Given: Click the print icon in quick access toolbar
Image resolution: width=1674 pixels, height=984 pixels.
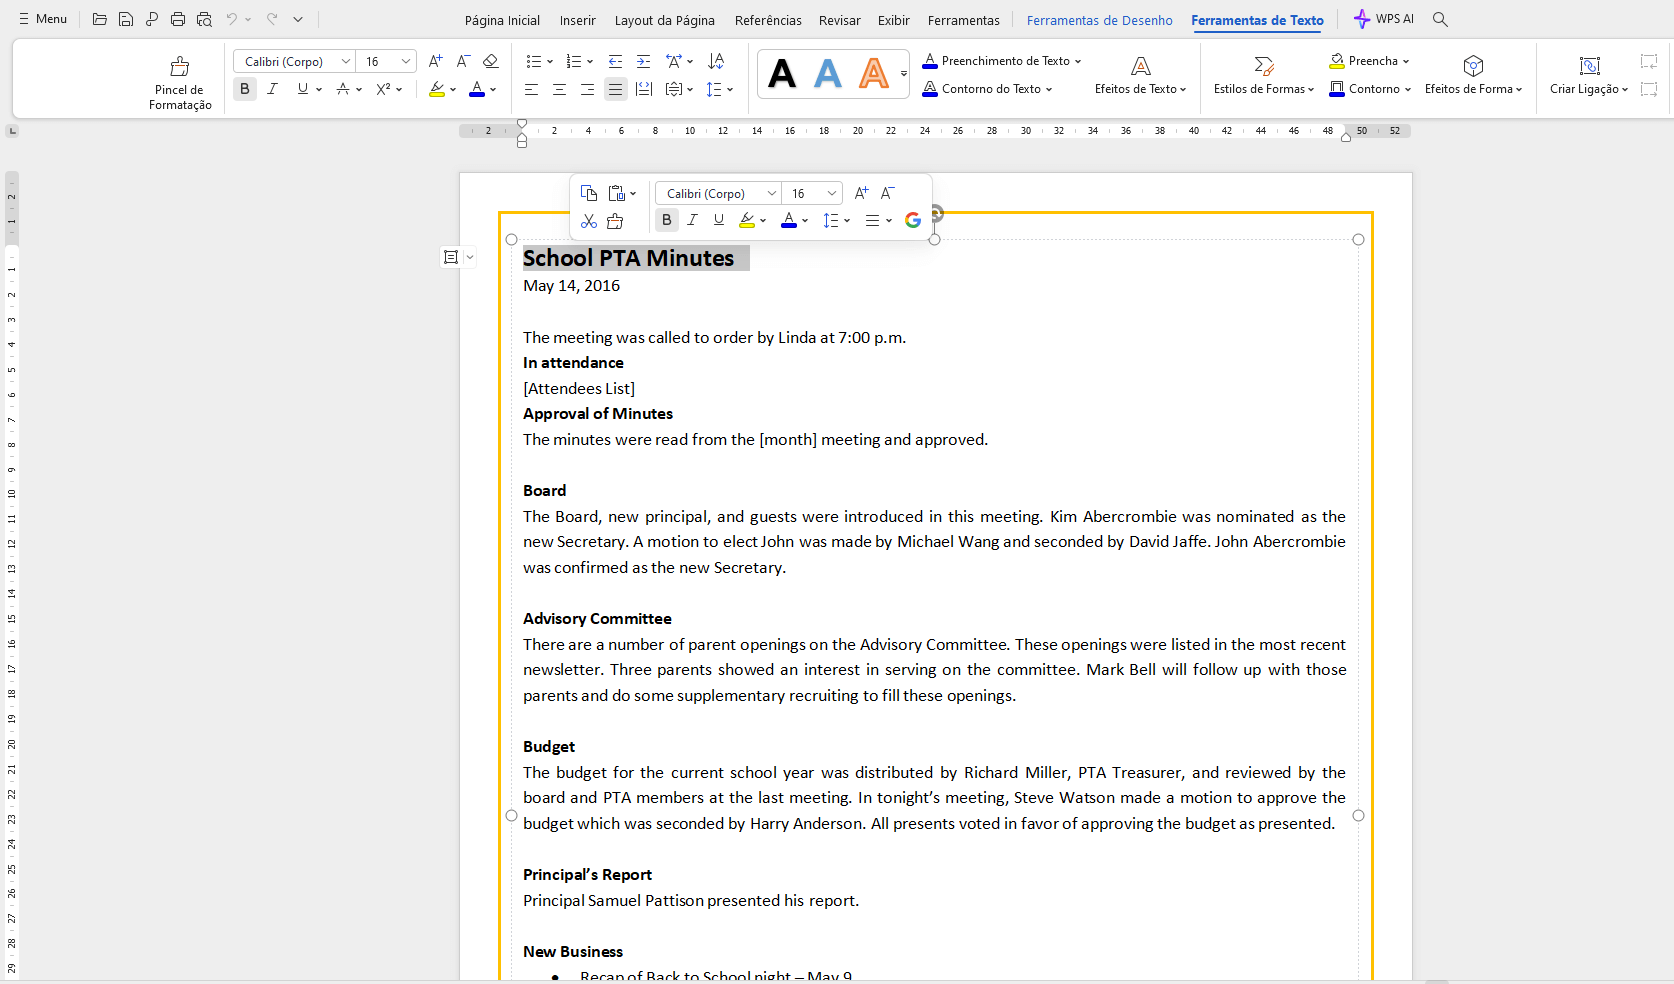Looking at the screenshot, I should [178, 19].
